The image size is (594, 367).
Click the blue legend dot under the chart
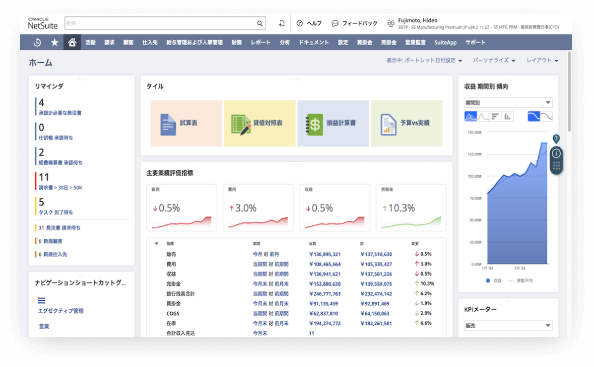click(x=488, y=281)
